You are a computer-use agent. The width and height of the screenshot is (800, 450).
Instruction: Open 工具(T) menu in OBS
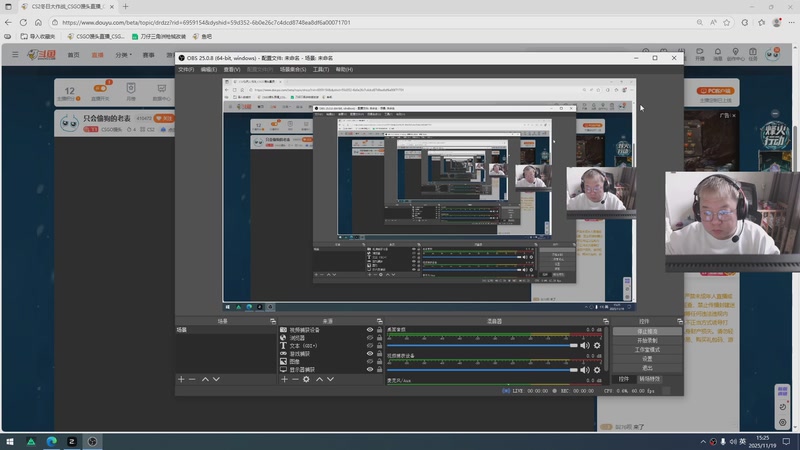[321, 69]
